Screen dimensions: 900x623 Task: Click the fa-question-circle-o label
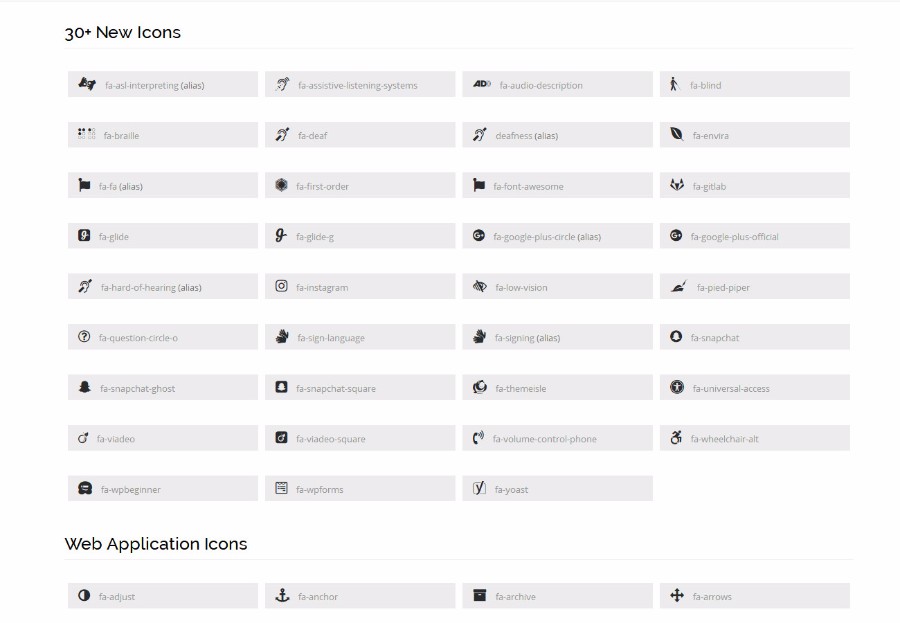point(138,338)
